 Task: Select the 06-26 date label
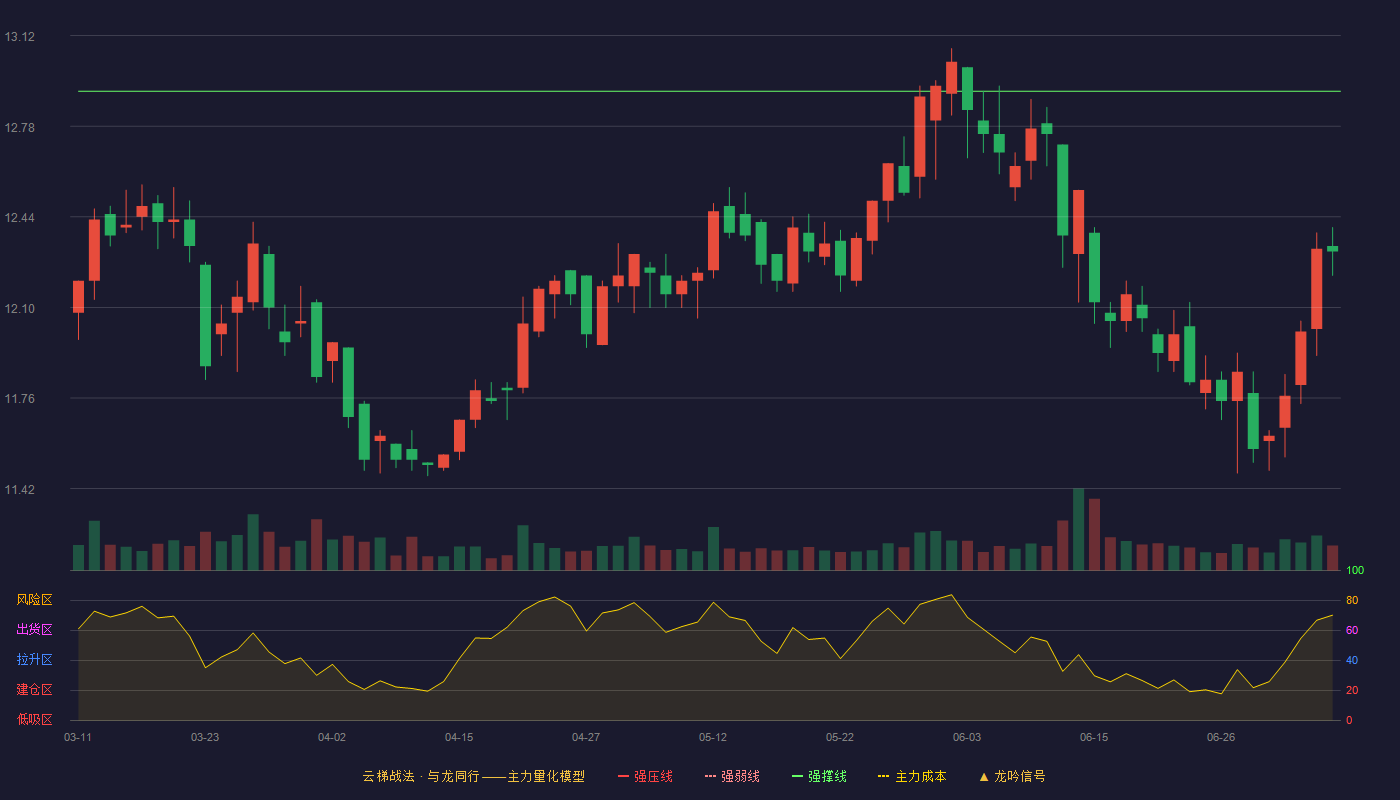tap(1221, 737)
